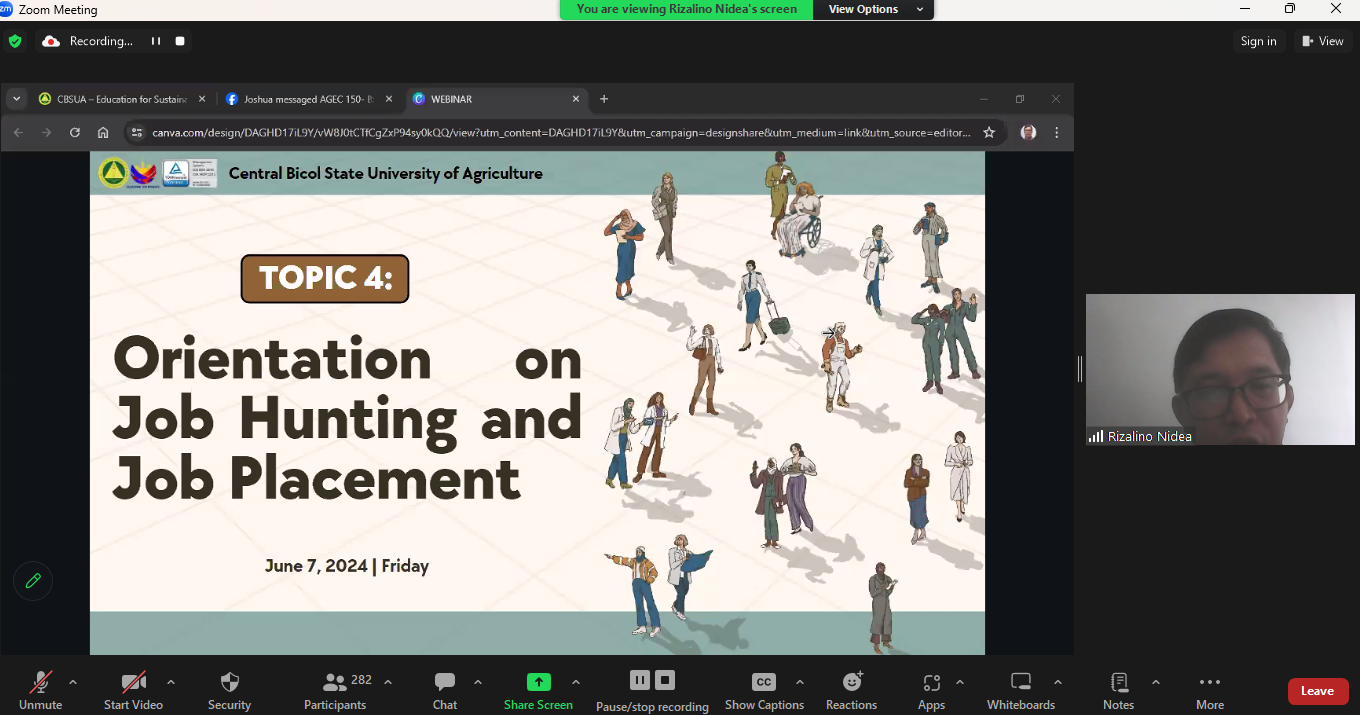Image resolution: width=1360 pixels, height=715 pixels.
Task: Click the red Leave button
Action: click(x=1317, y=691)
